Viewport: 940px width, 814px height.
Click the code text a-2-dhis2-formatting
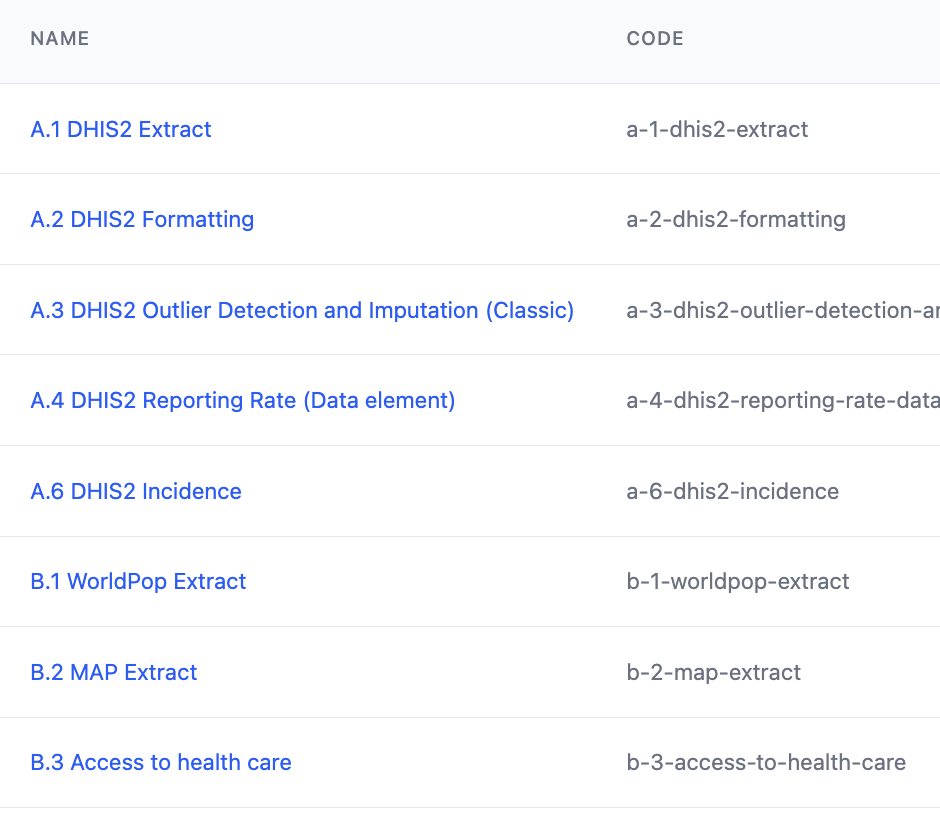(x=736, y=220)
